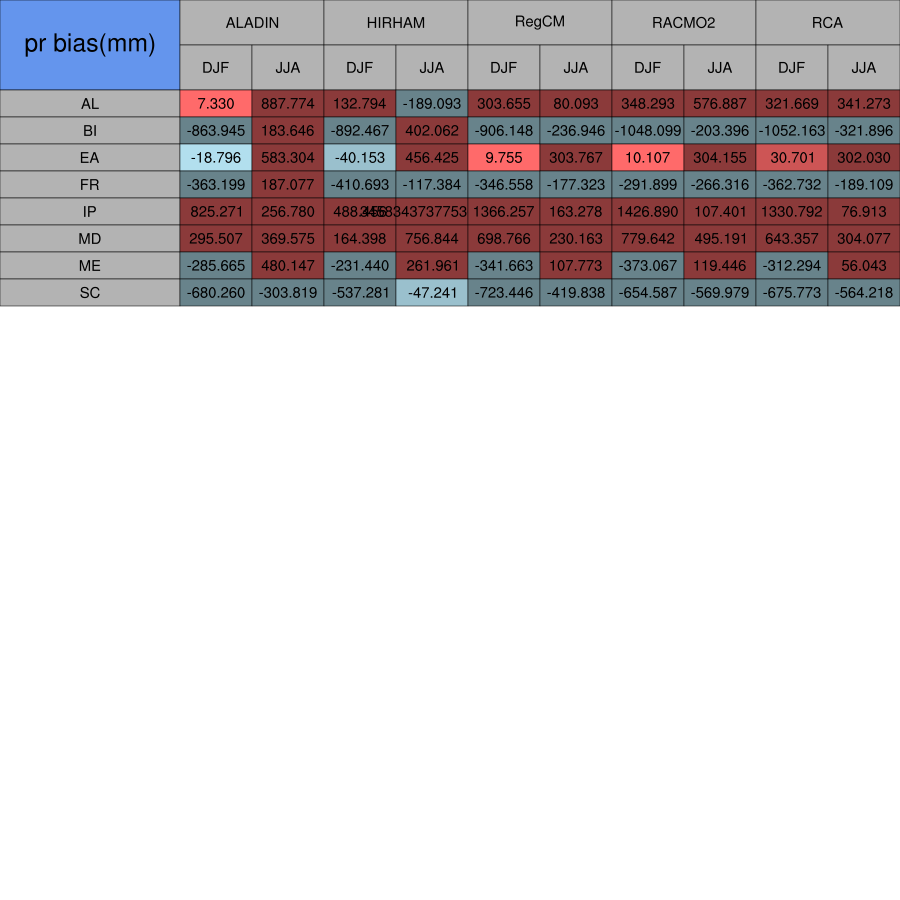Select the ALADIN column header
Image resolution: width=900 pixels, height=900 pixels.
pos(252,22)
